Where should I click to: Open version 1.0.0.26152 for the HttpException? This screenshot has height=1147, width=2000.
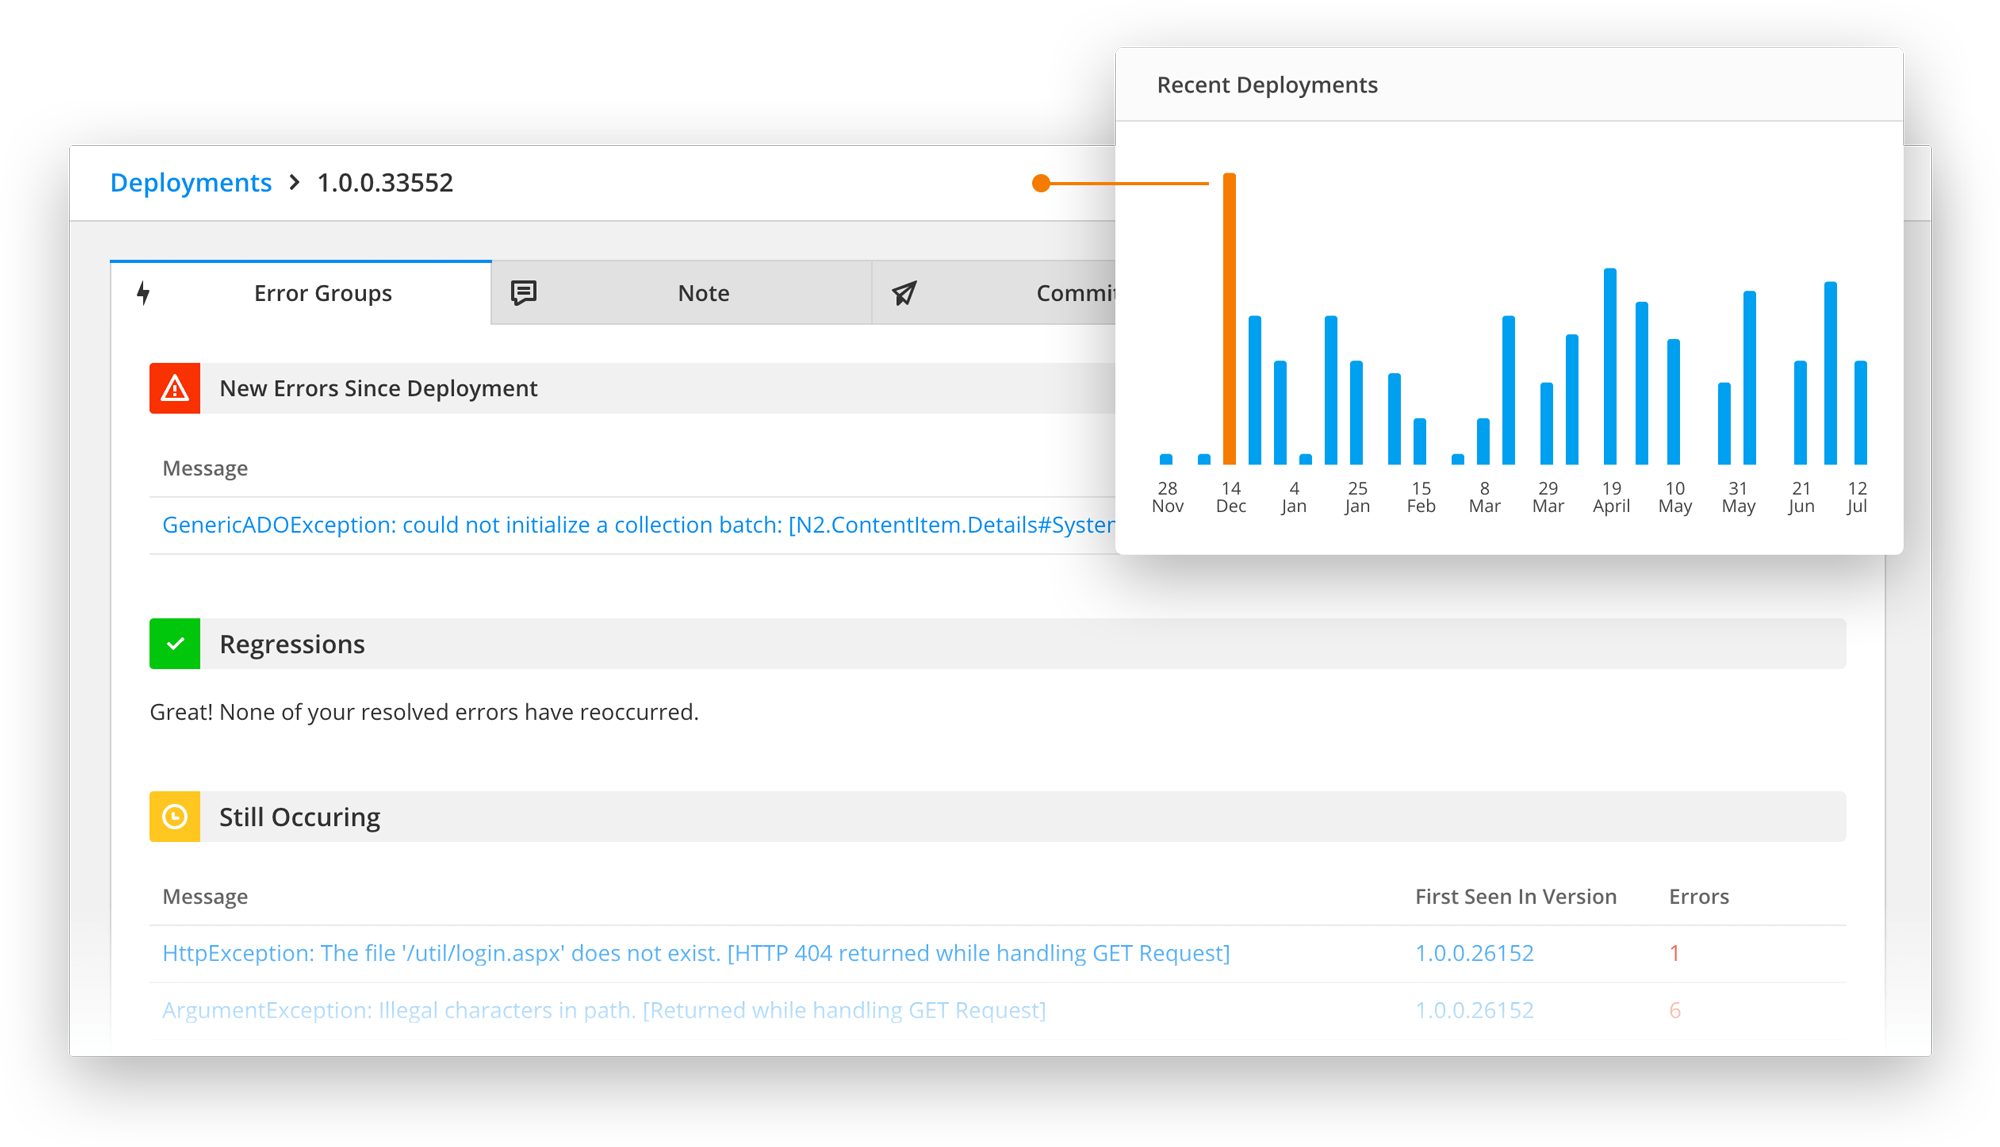pyautogui.click(x=1474, y=953)
